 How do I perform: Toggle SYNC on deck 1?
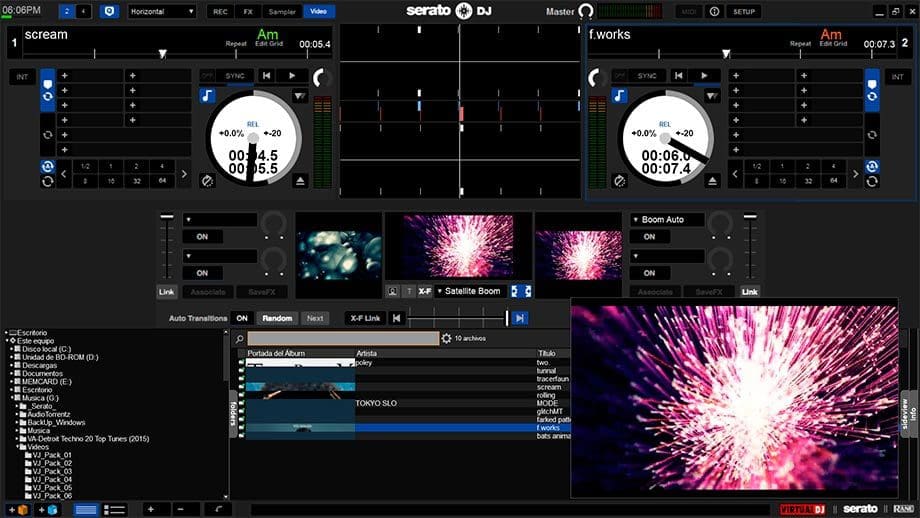[235, 76]
